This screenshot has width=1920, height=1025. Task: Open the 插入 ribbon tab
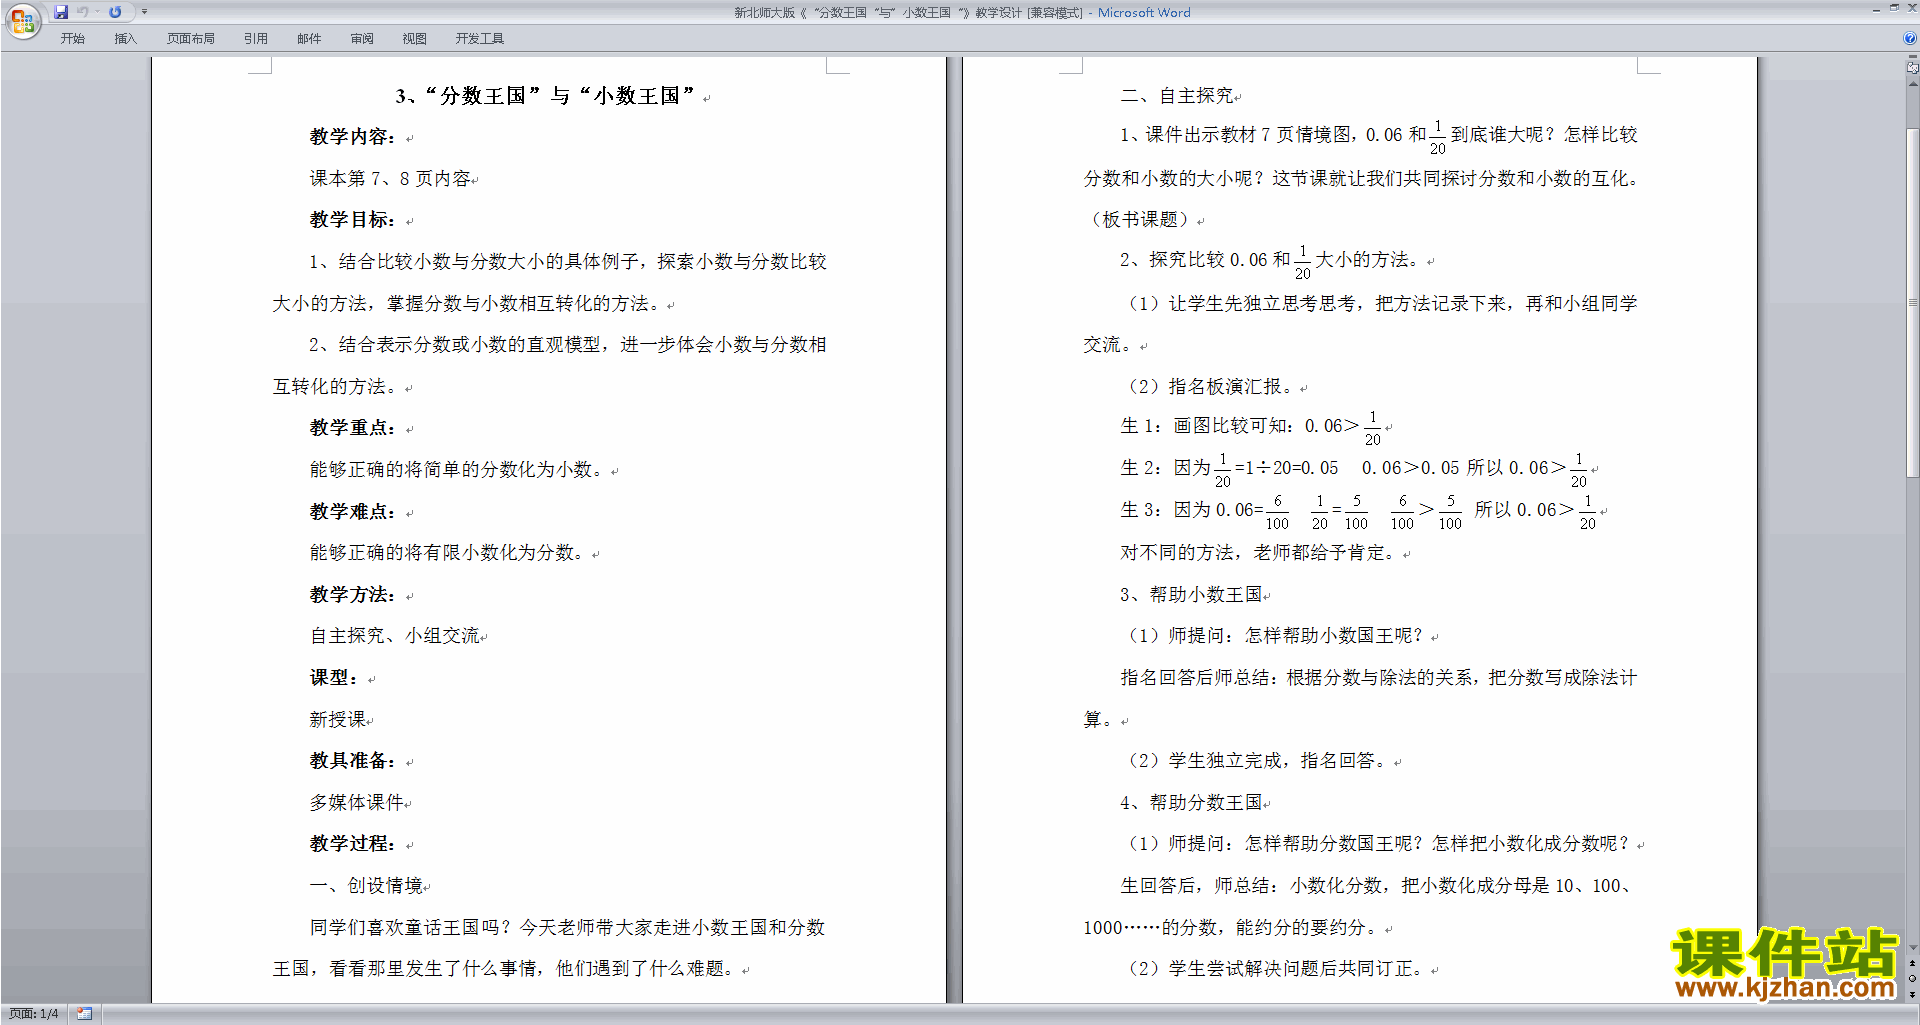[x=125, y=38]
